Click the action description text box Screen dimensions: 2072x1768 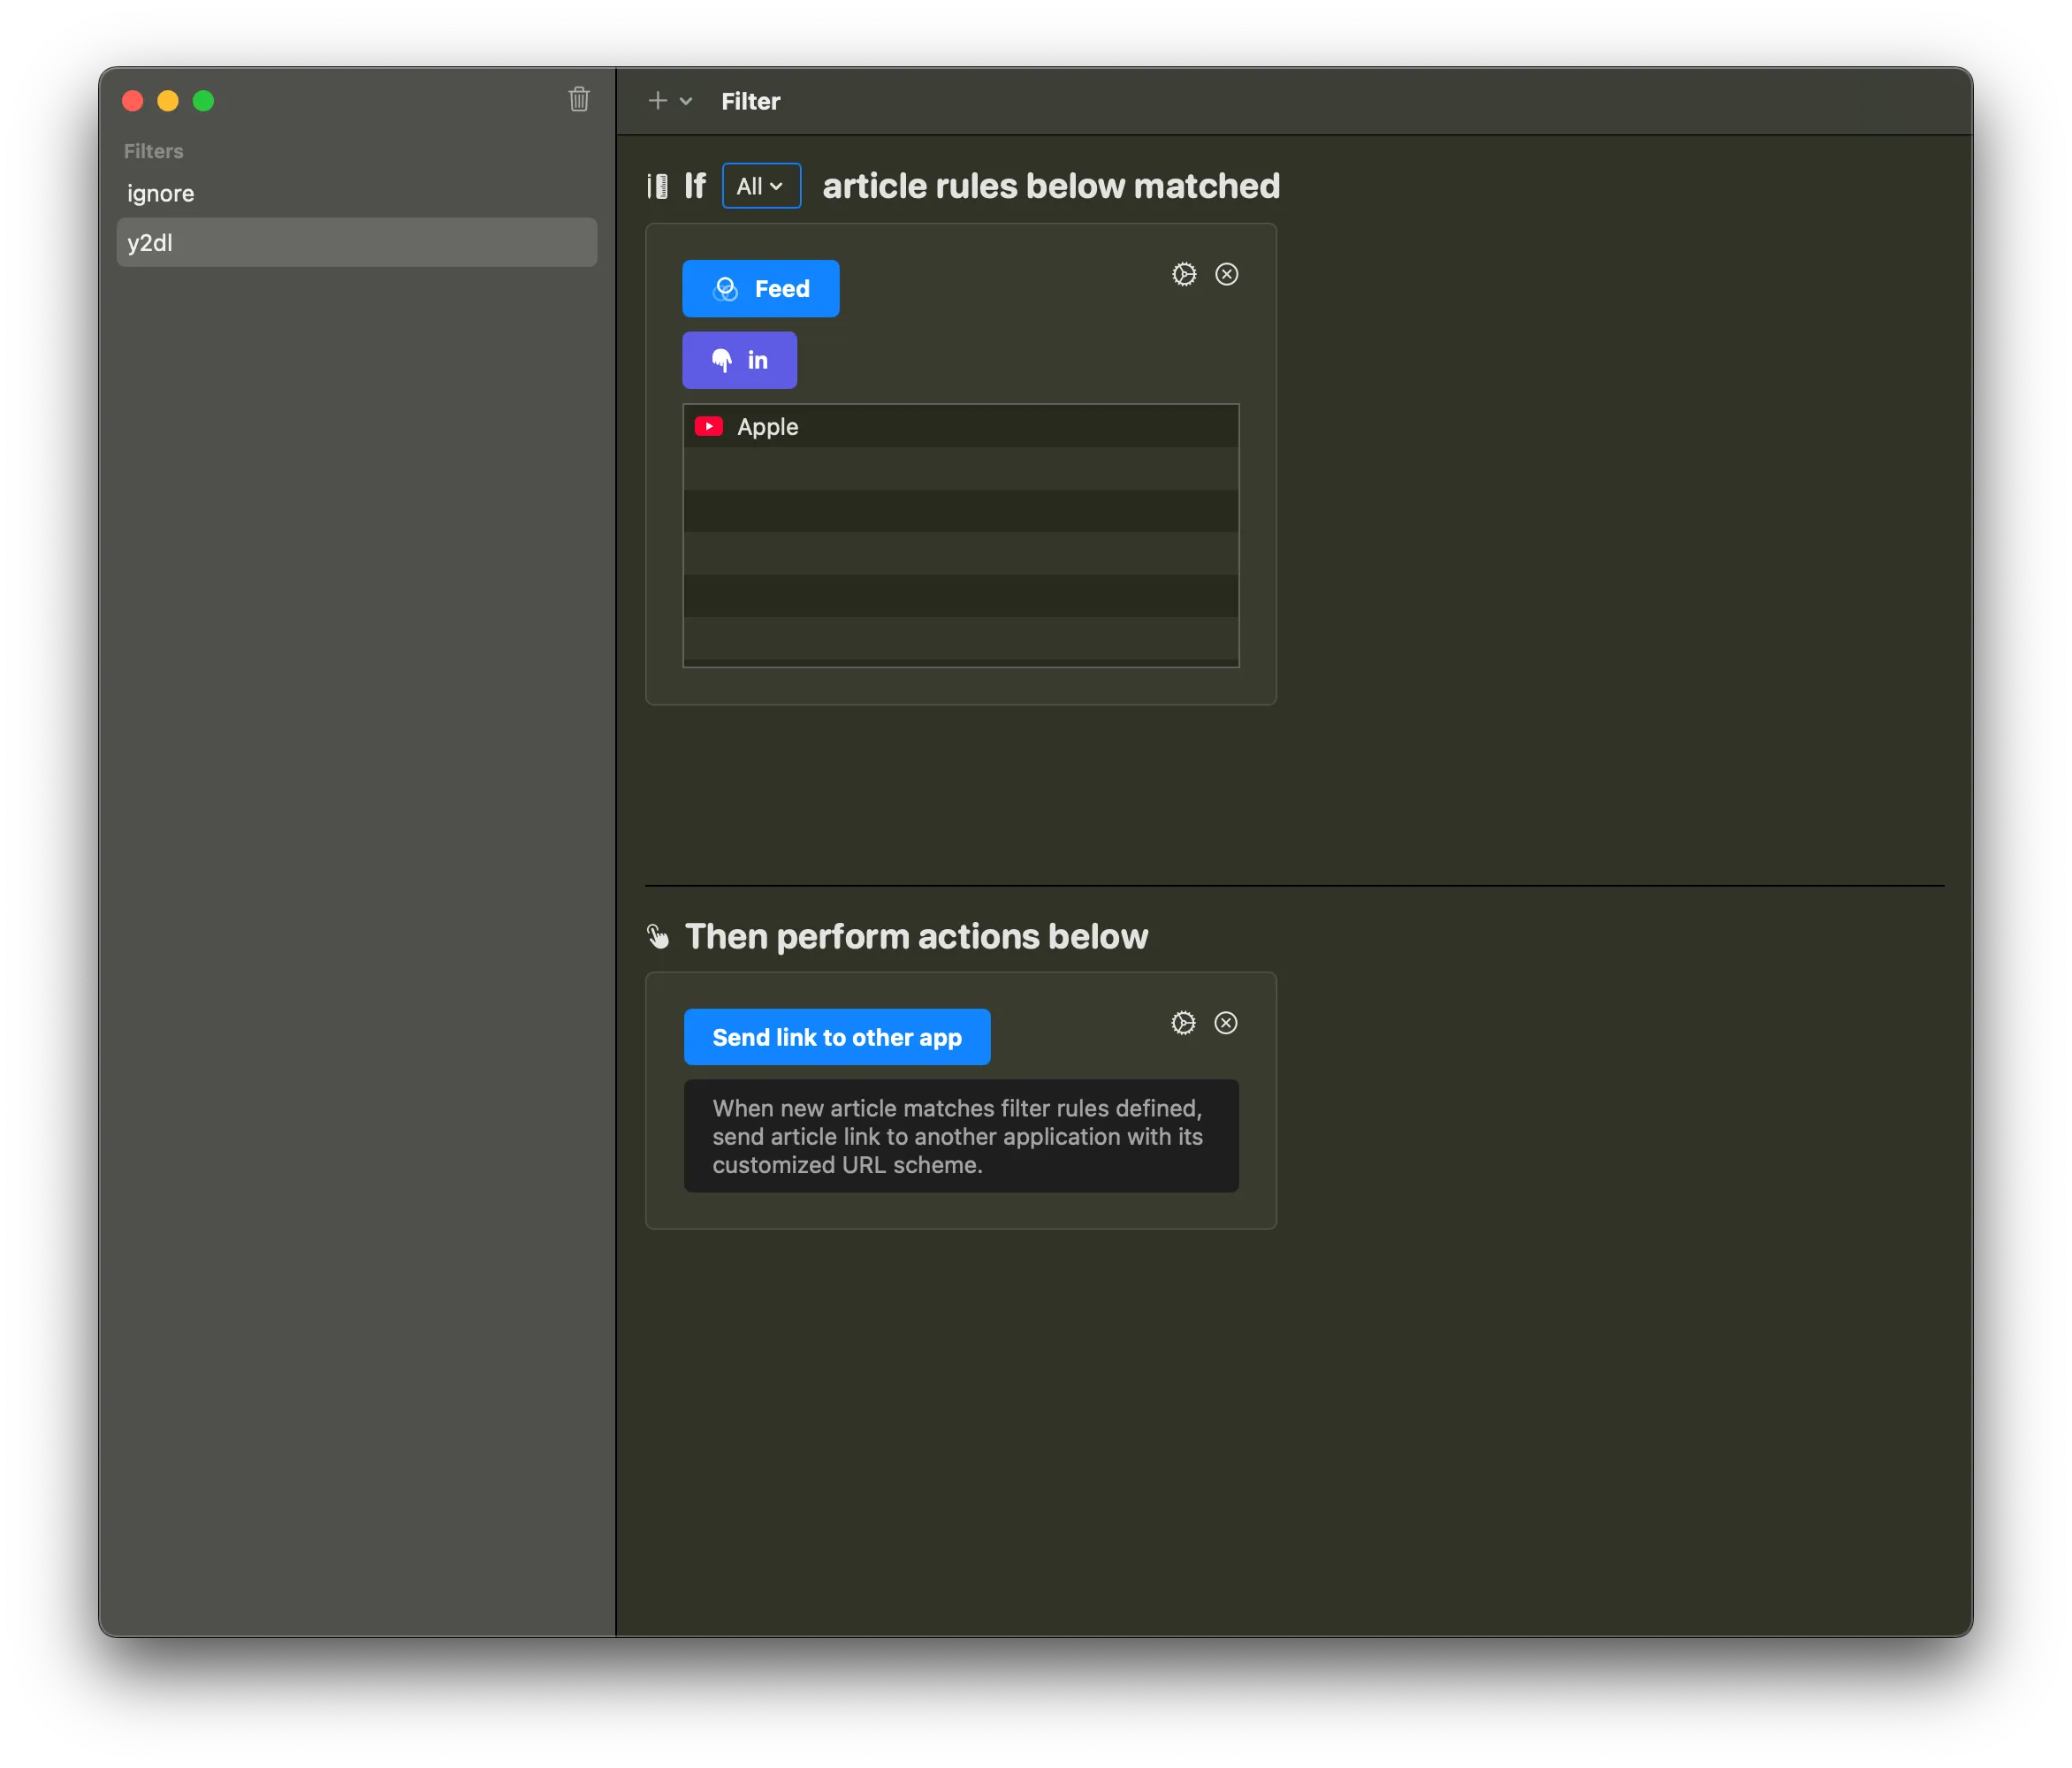(x=960, y=1136)
